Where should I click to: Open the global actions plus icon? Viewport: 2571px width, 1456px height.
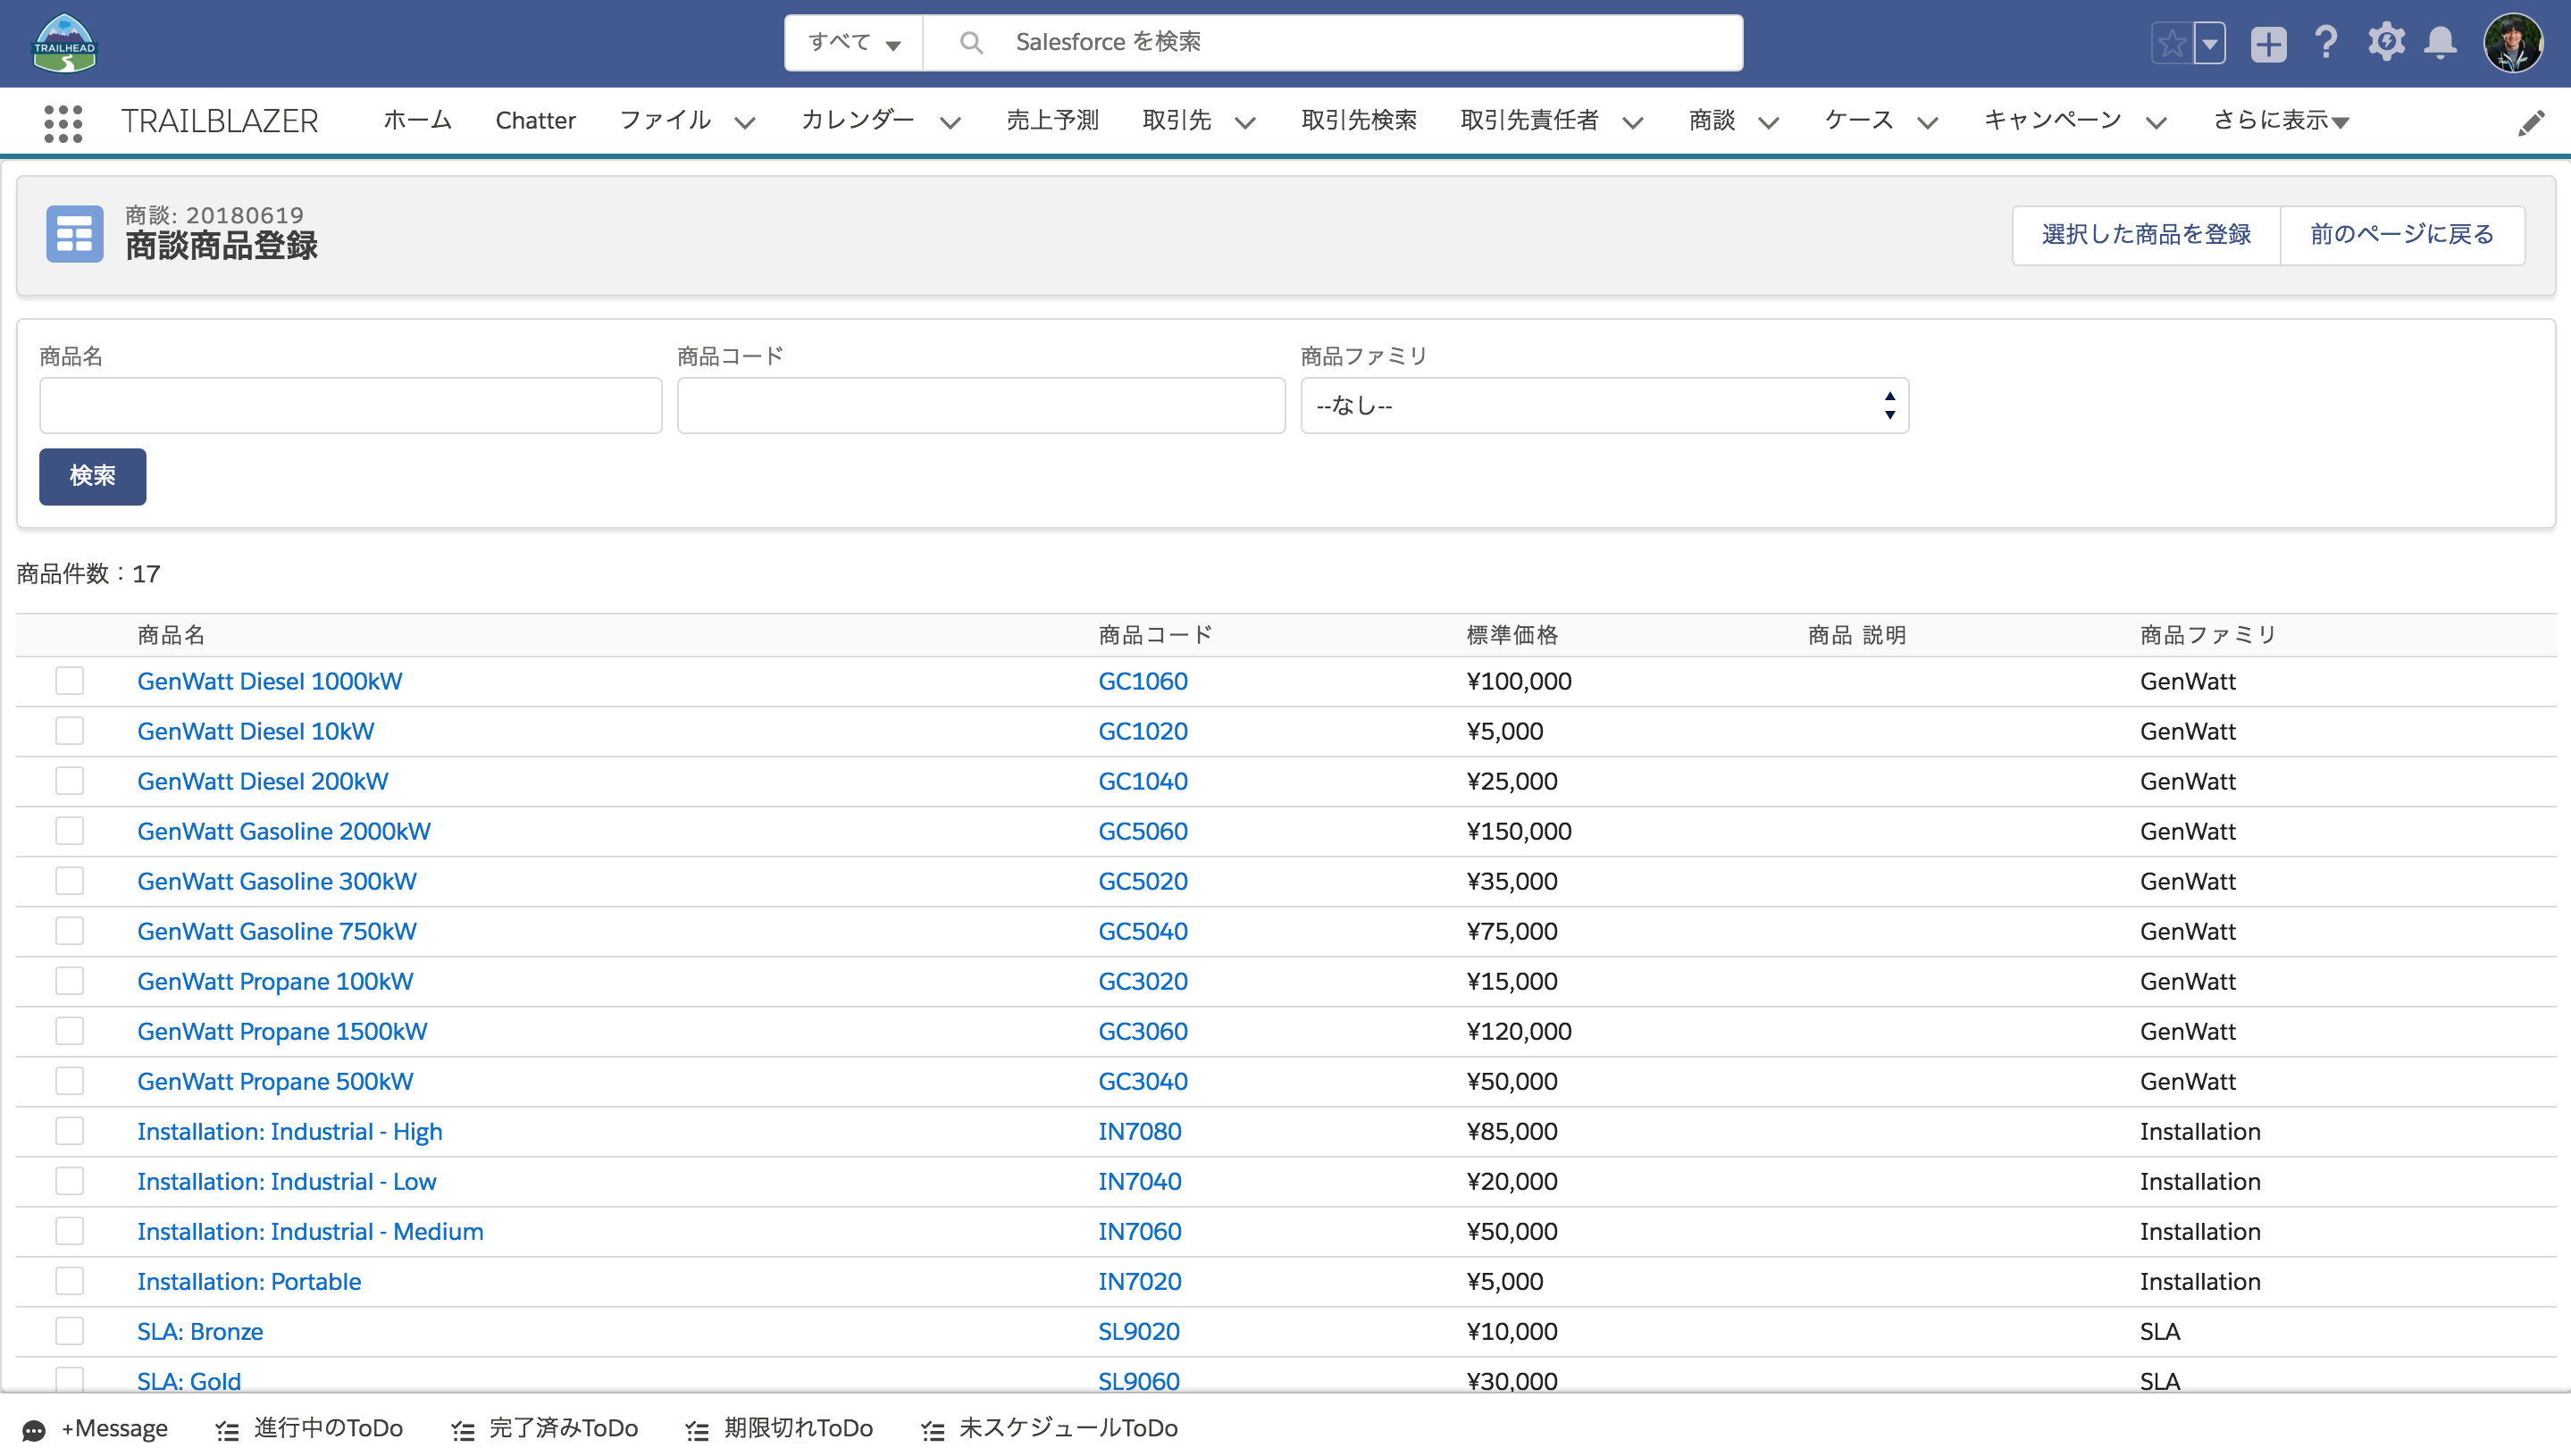pos(2268,43)
